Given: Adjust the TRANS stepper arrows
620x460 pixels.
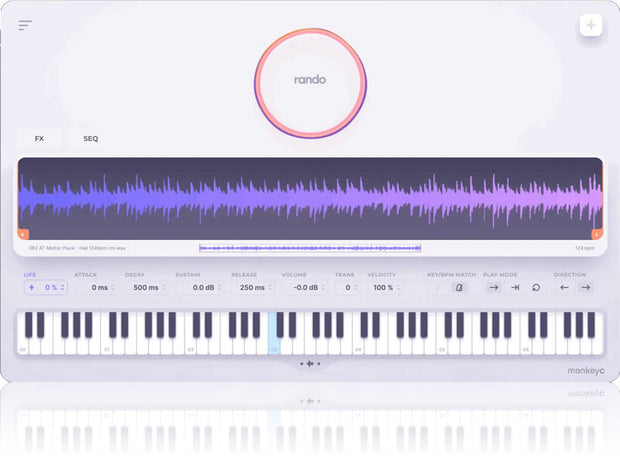Looking at the screenshot, I should 356,288.
